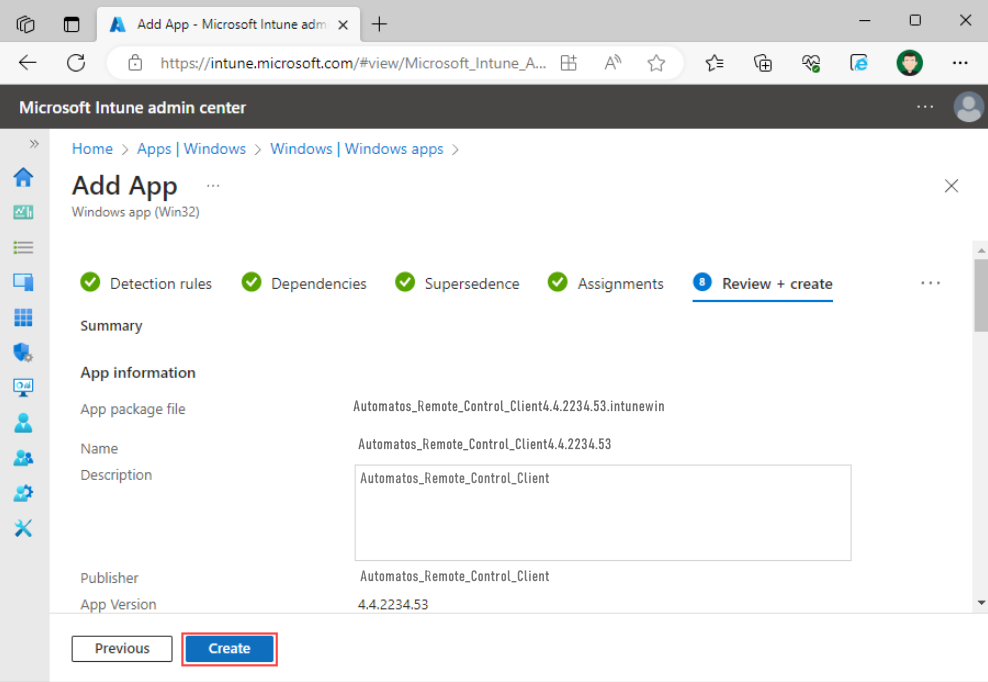
Task: Click the Internet Explorer mode icon
Action: (x=859, y=62)
